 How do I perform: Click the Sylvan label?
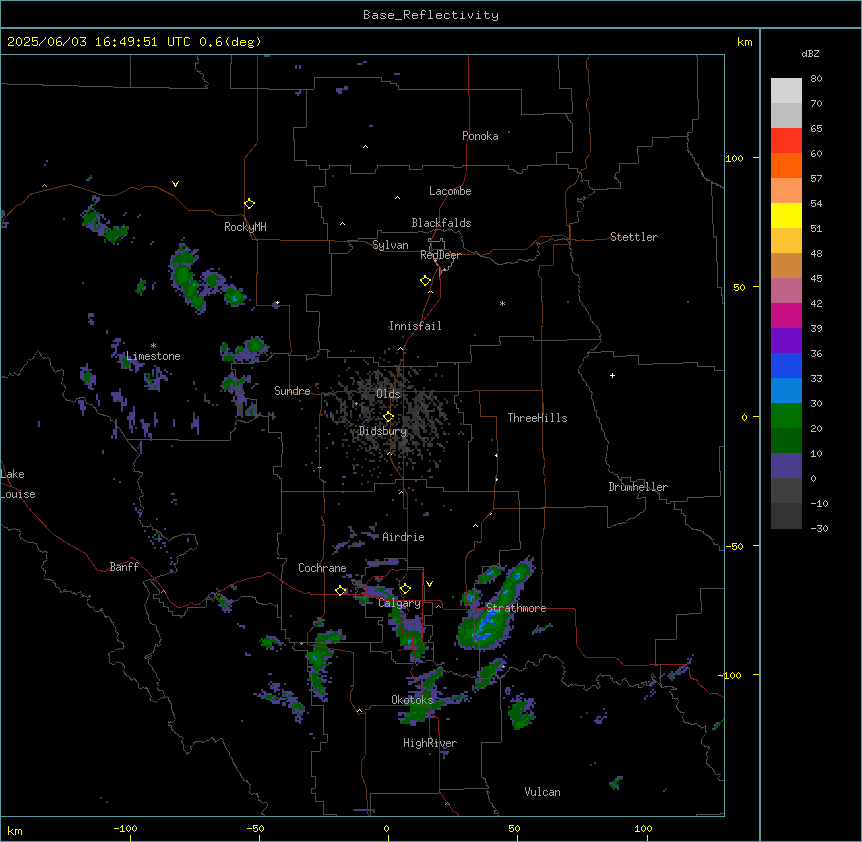point(390,245)
